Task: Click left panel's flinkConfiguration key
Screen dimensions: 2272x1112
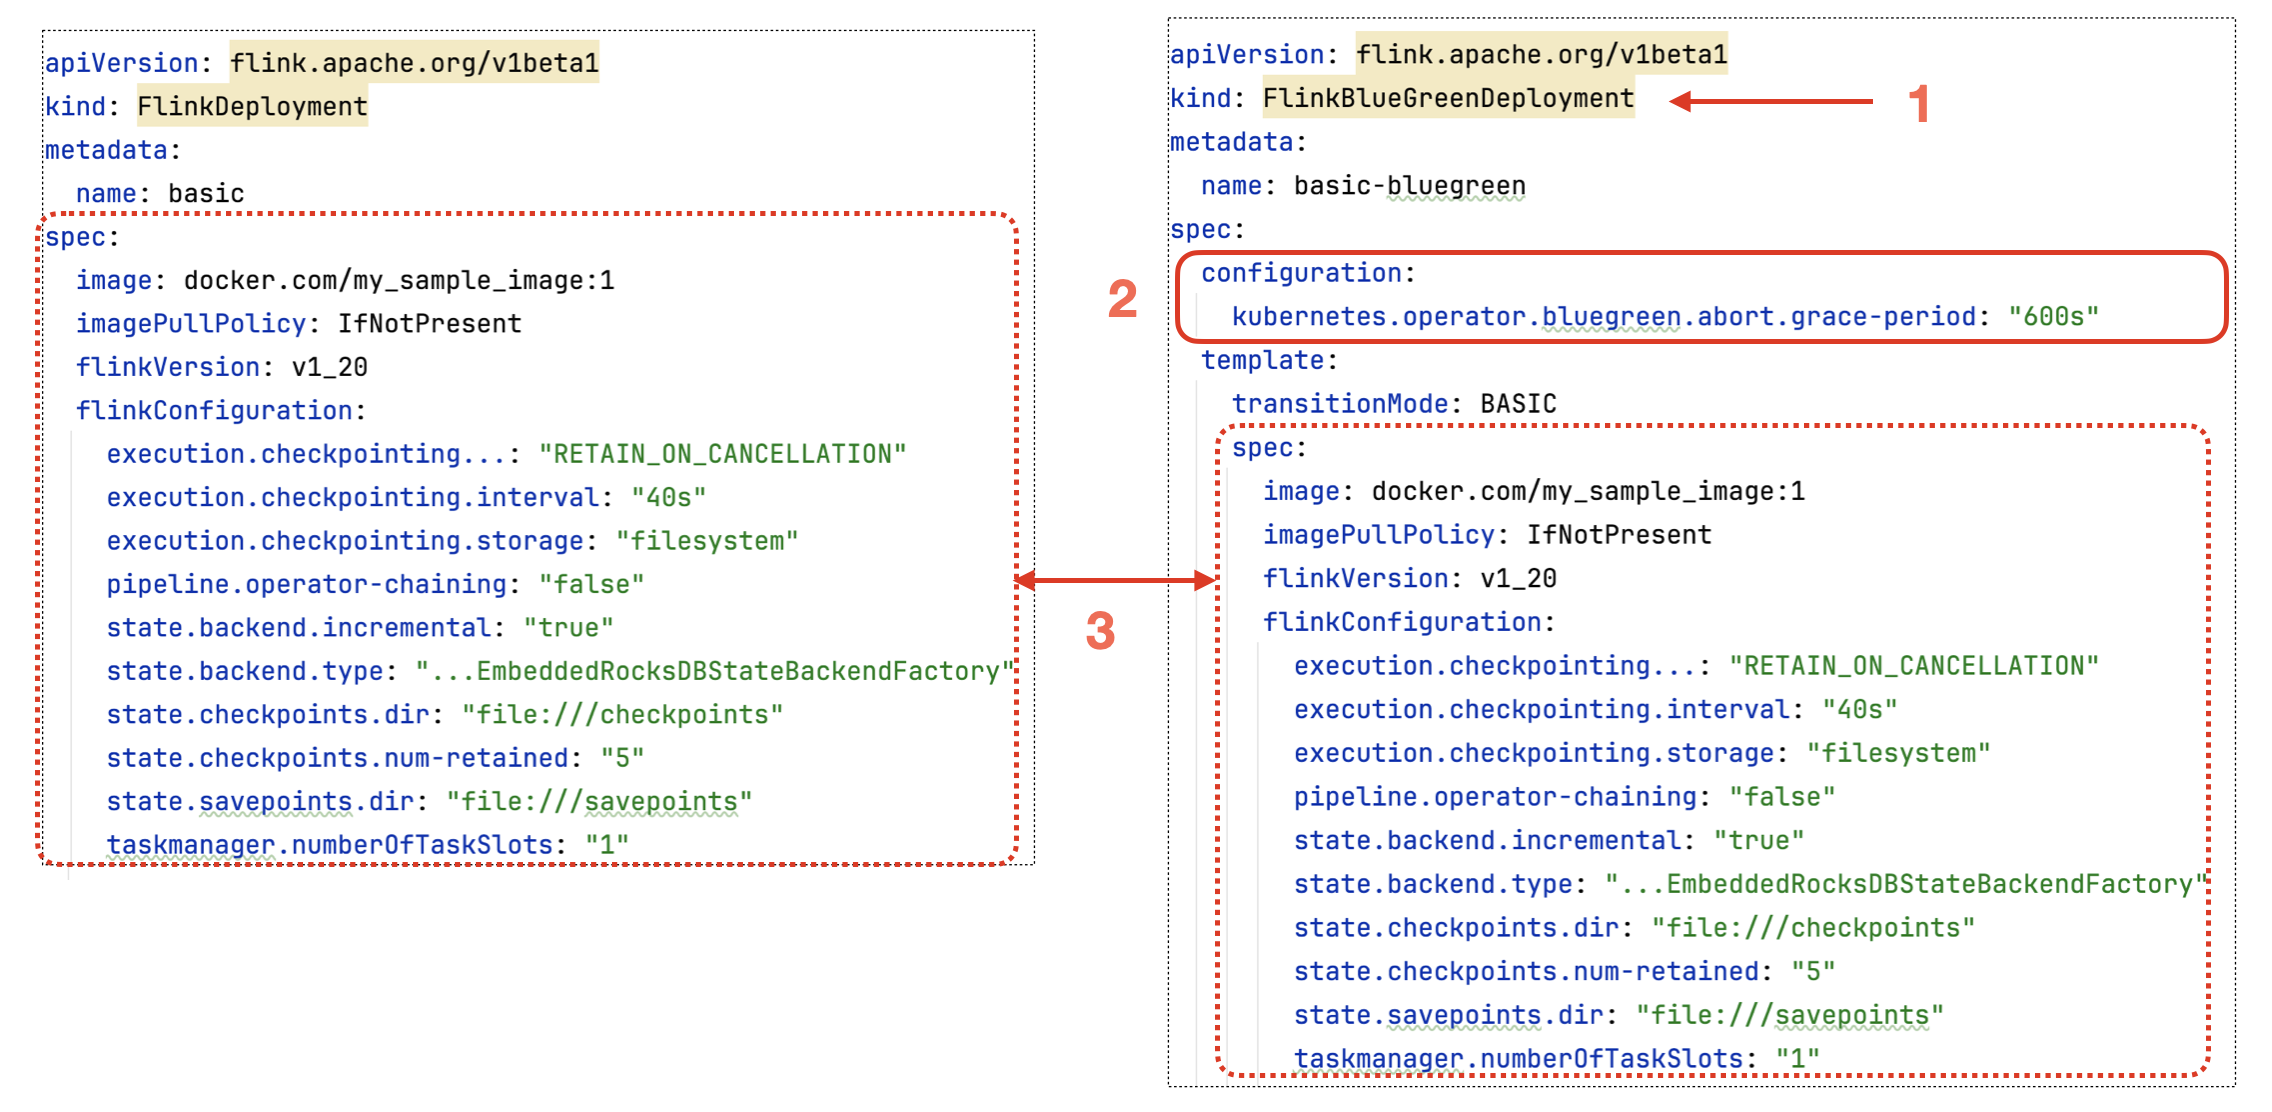Action: click(214, 411)
